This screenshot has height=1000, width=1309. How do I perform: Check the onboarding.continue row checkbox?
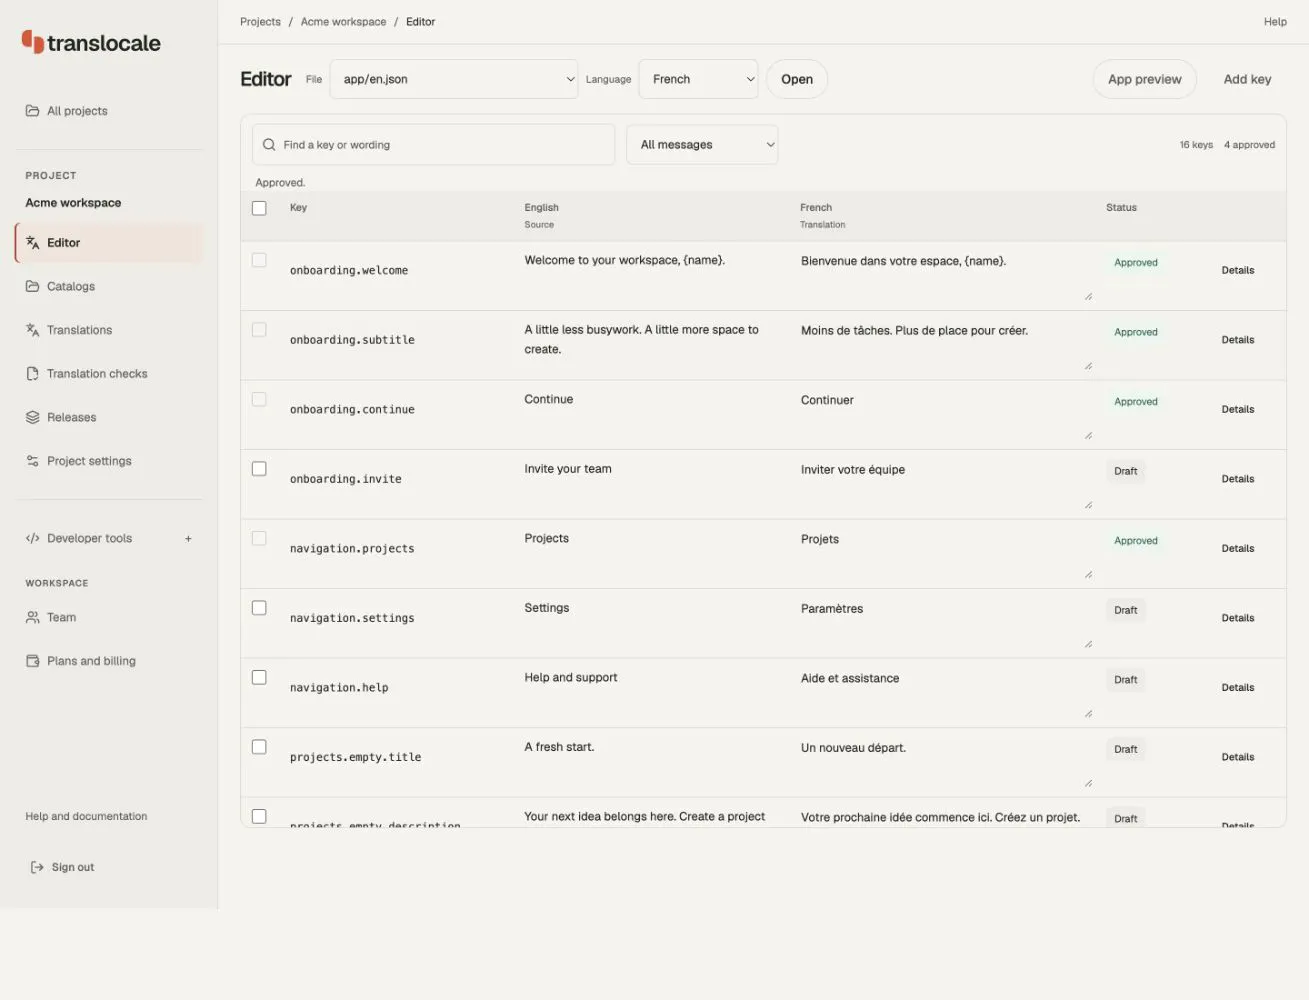(259, 399)
